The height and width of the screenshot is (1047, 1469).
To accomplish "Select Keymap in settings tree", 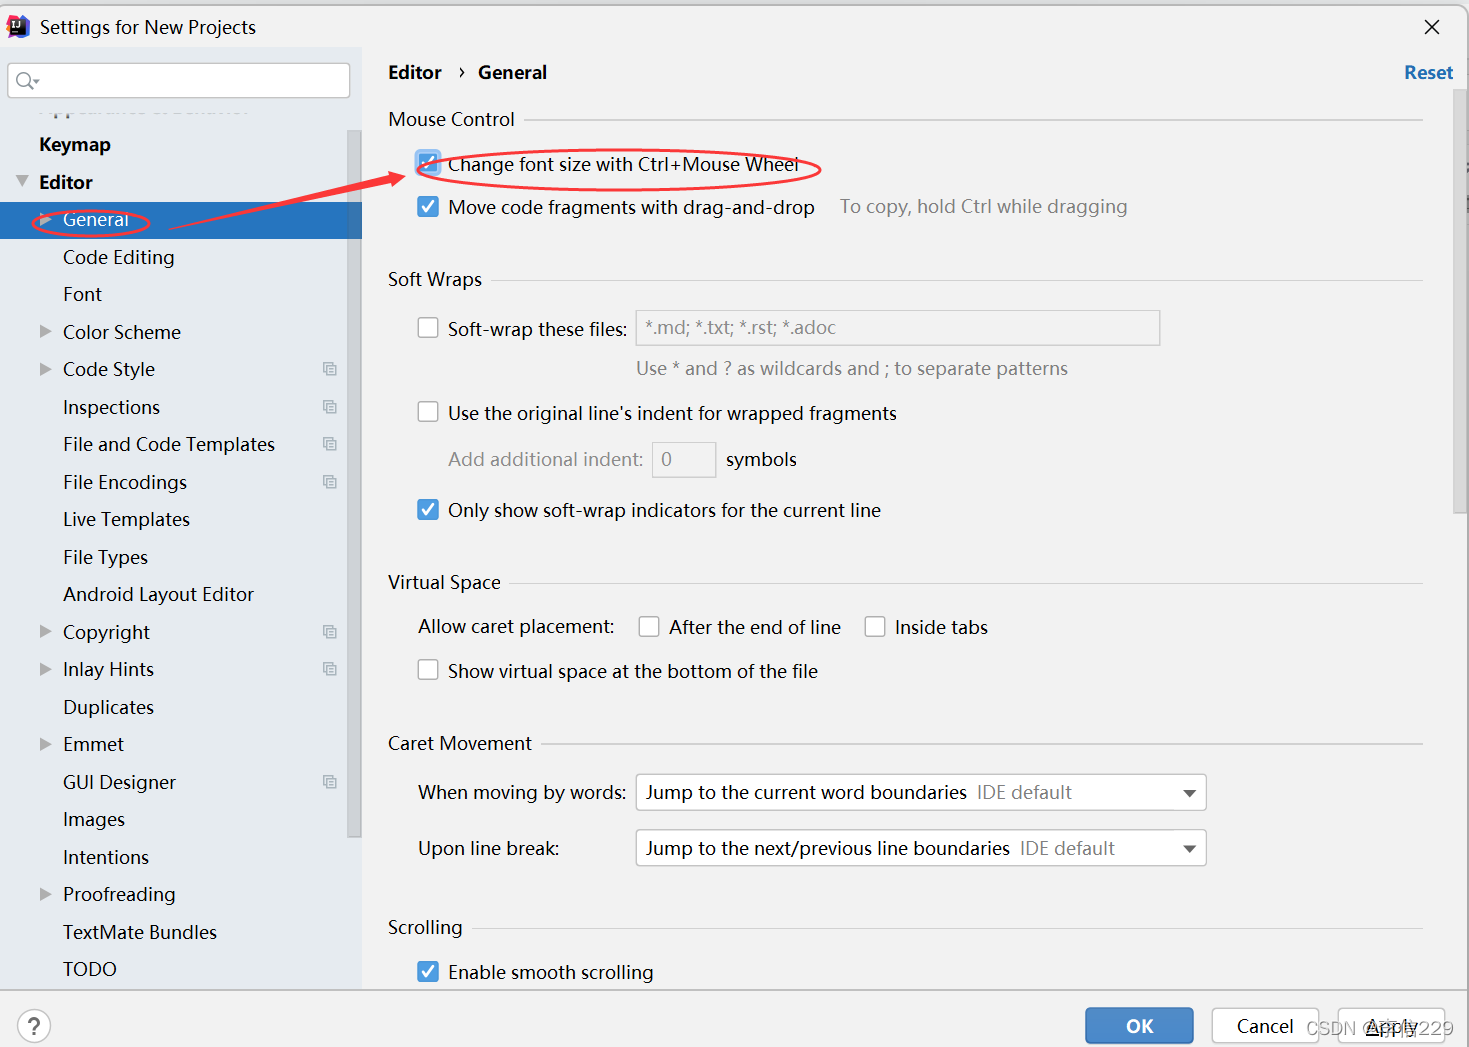I will click(75, 144).
